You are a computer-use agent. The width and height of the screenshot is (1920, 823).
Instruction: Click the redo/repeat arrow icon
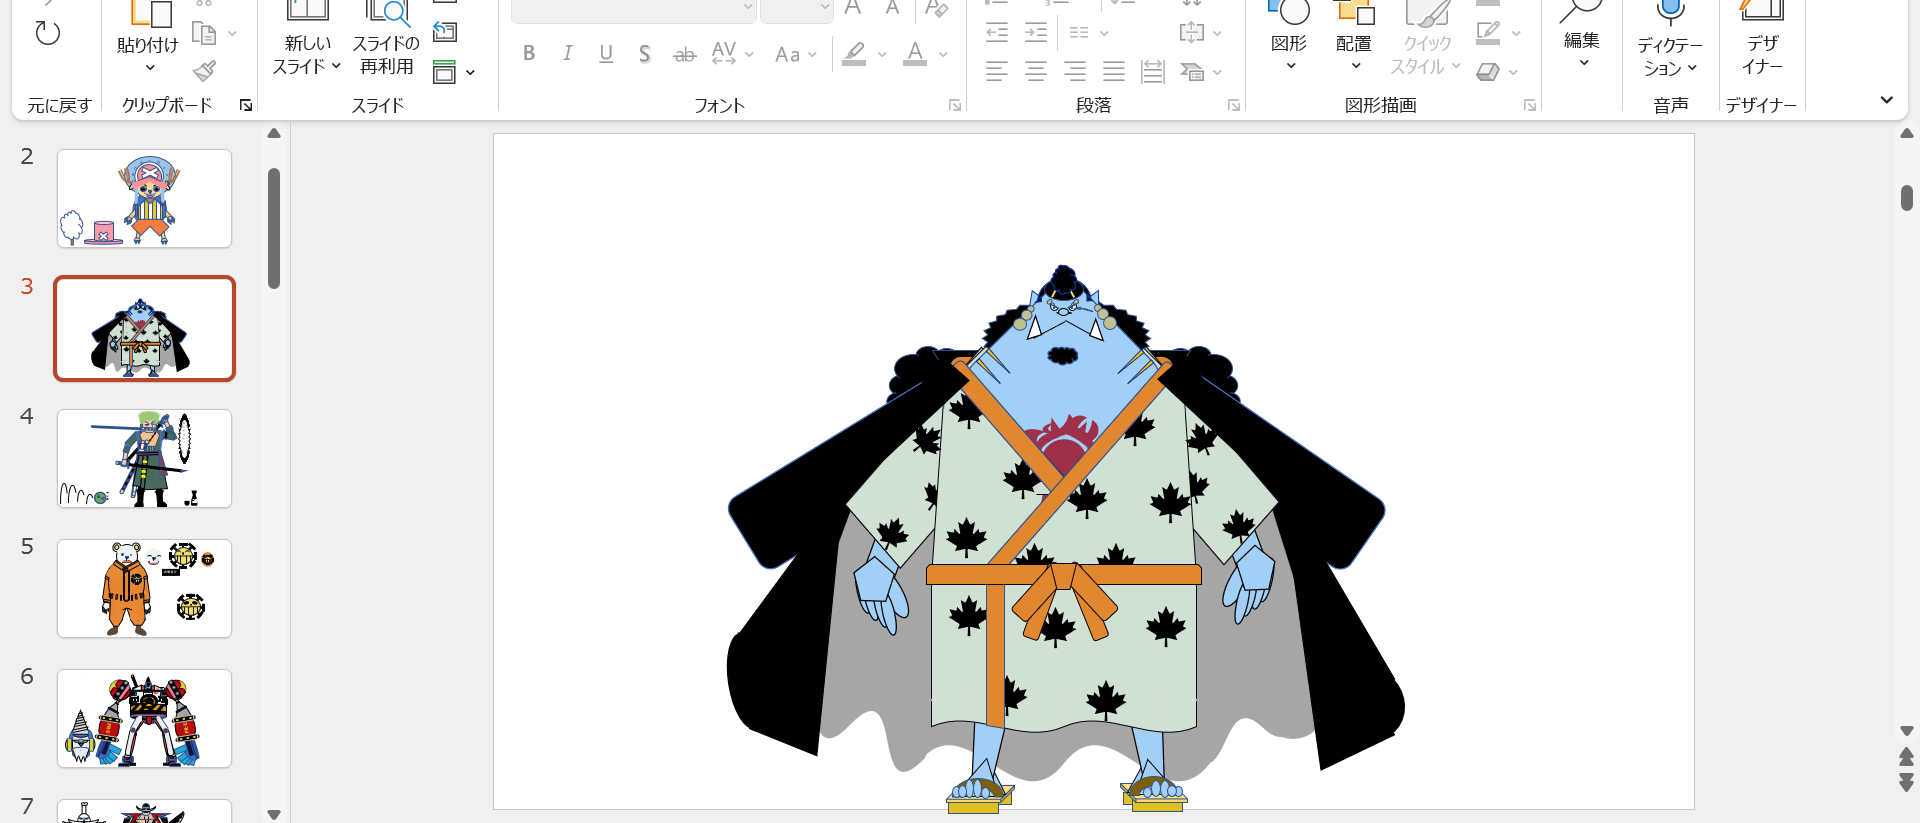[47, 33]
